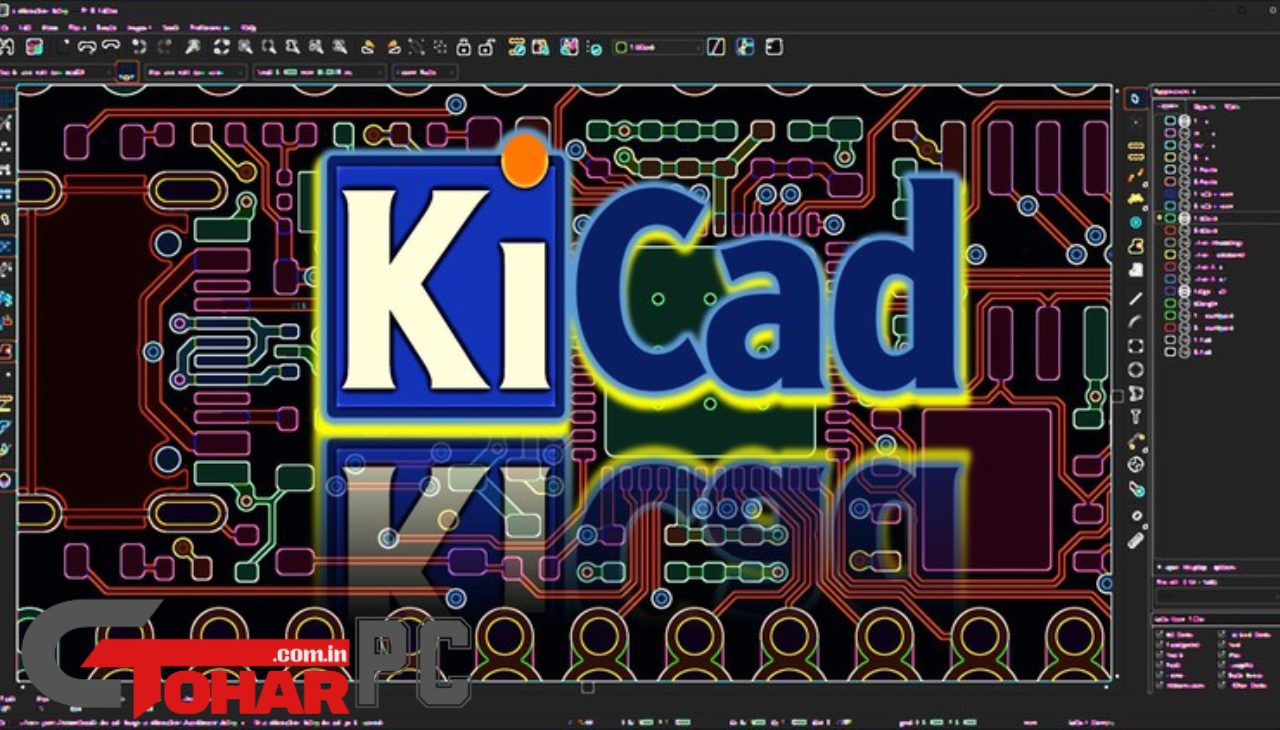Open the via size dropdown
The image size is (1280, 730).
point(195,72)
